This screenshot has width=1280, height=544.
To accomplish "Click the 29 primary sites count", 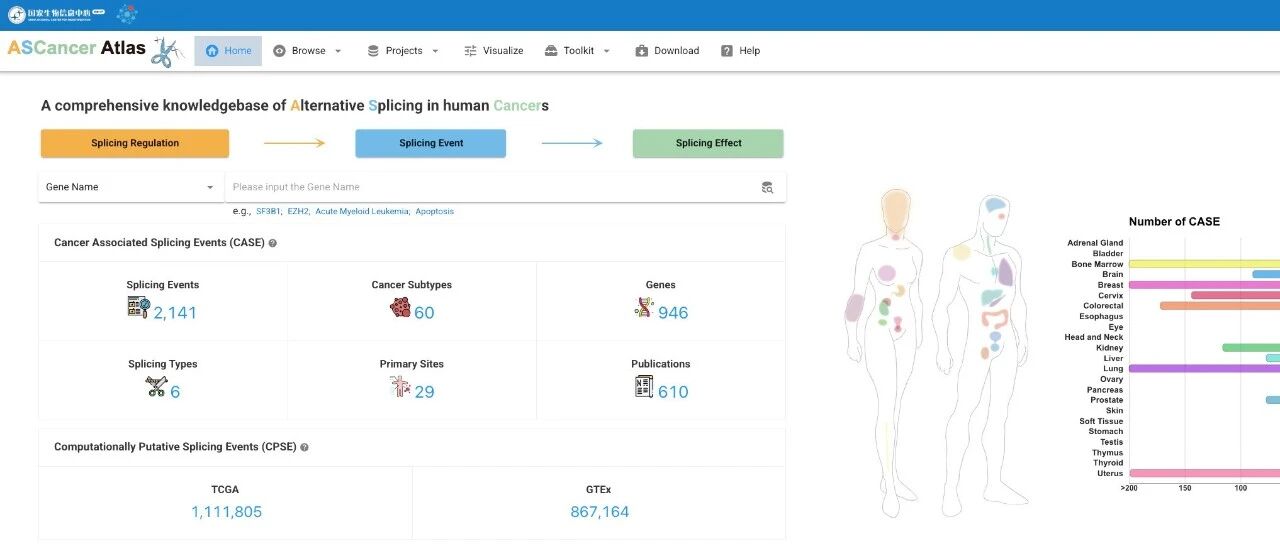I will 424,392.
